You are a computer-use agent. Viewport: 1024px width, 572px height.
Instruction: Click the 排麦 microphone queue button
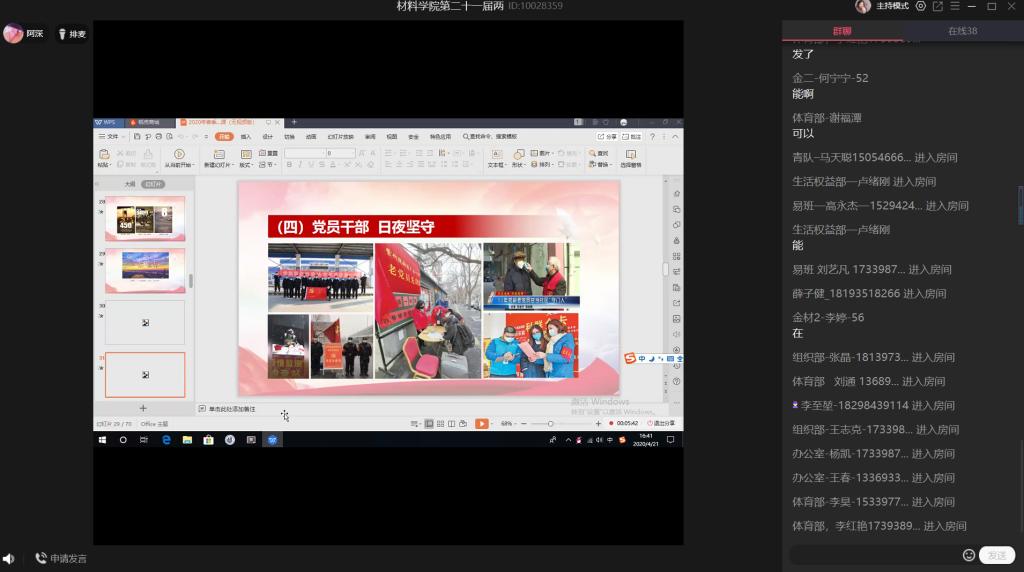tap(71, 34)
